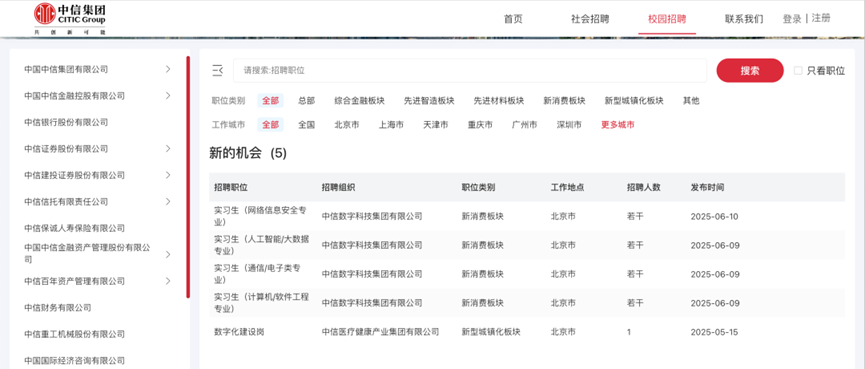The height and width of the screenshot is (369, 865).
Task: Expand 中国中信金融资产管理股份有限公司 chevron
Action: [x=168, y=254]
